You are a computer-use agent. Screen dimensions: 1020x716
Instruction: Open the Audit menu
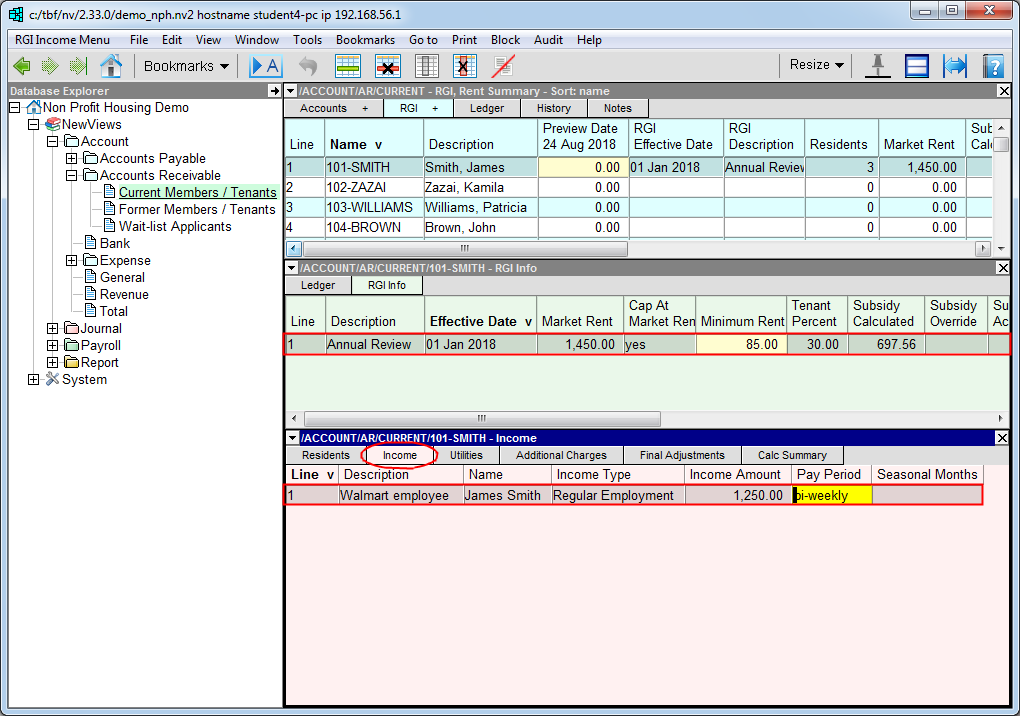pos(548,40)
